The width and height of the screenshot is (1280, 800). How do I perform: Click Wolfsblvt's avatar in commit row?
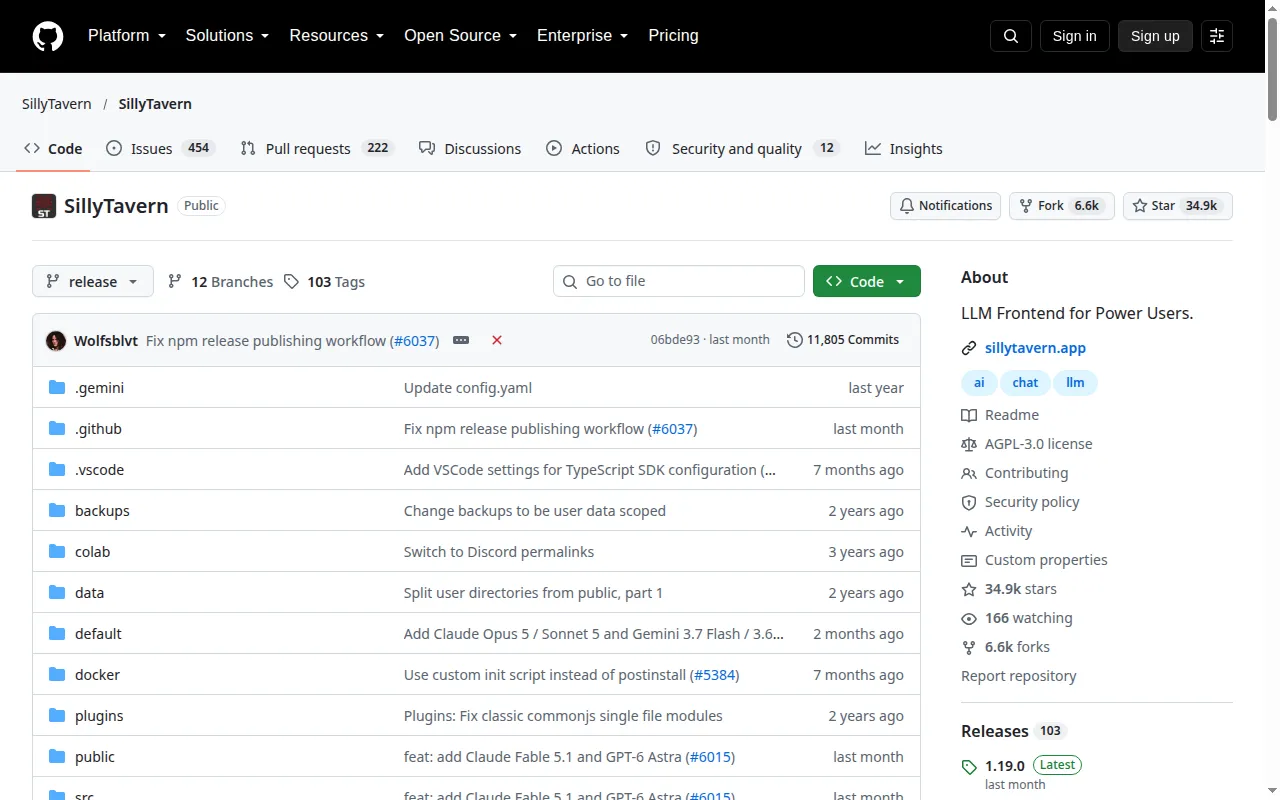pos(56,340)
